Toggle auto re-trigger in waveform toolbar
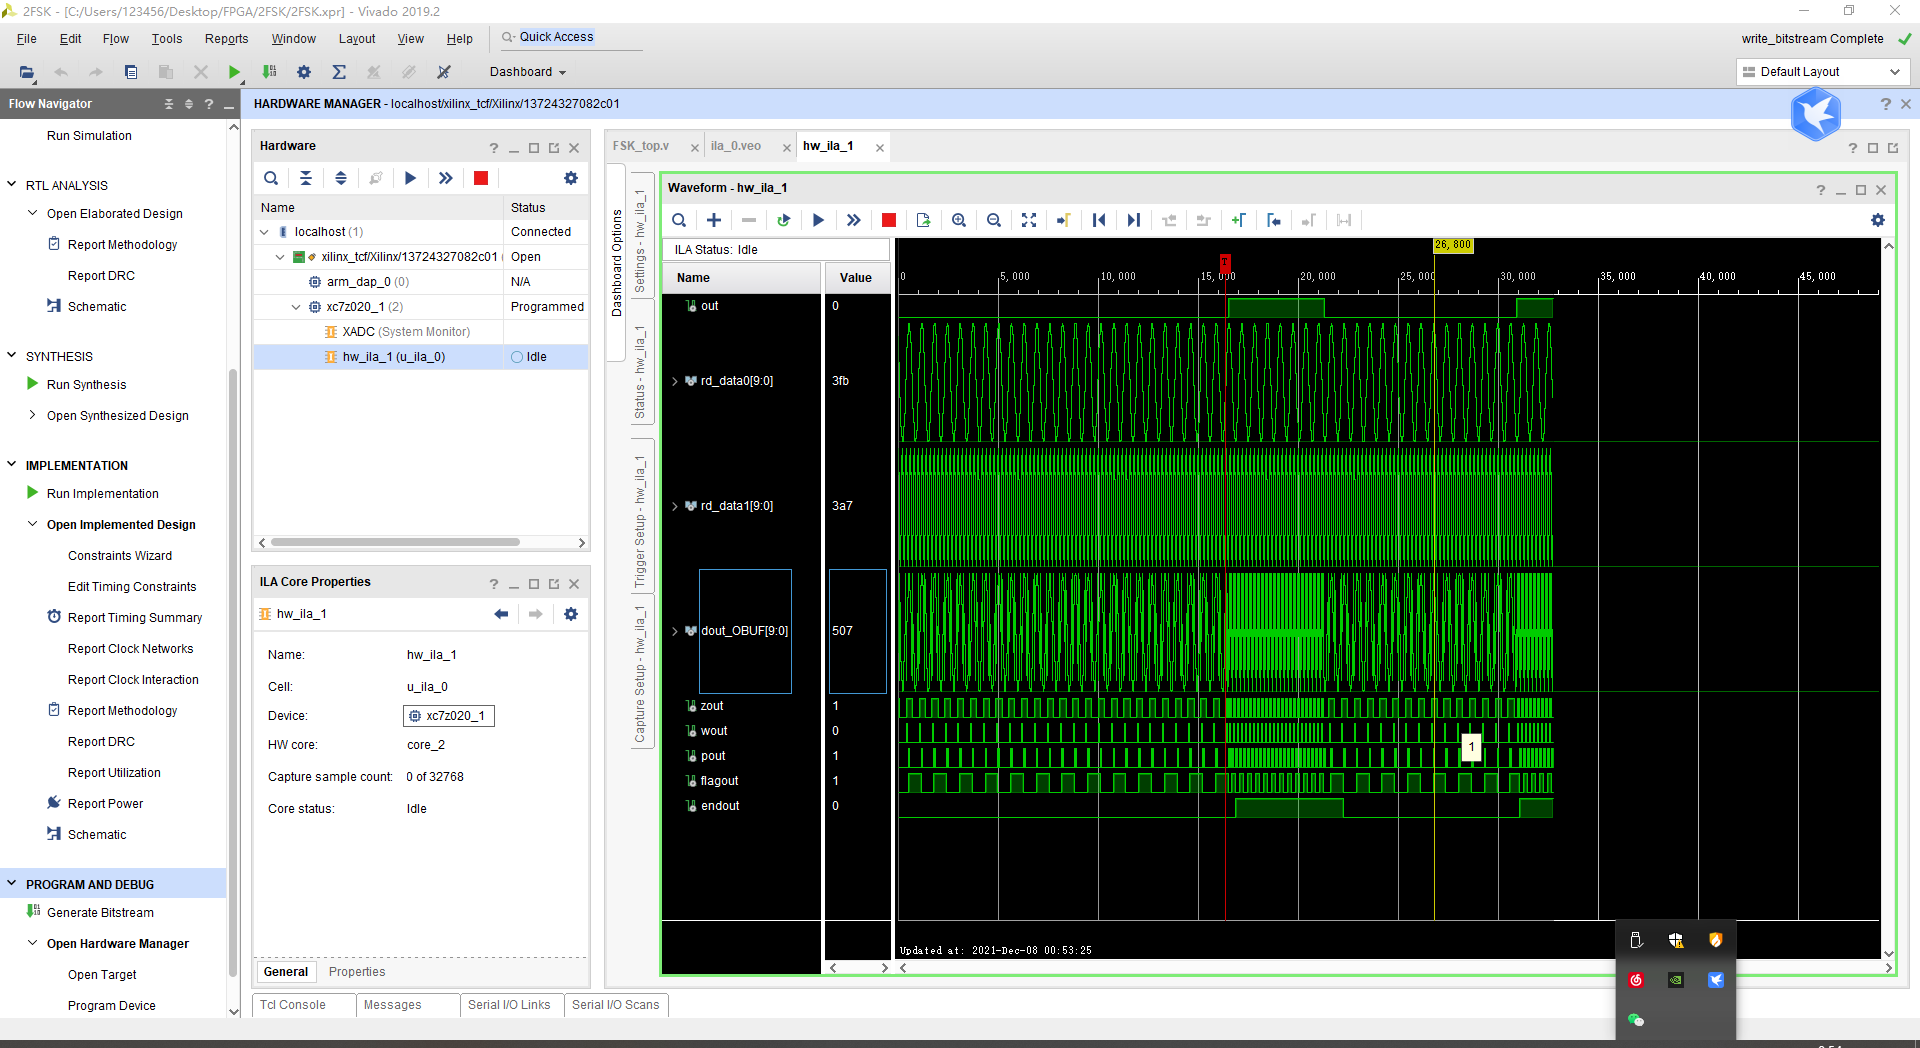This screenshot has height=1048, width=1920. (783, 220)
